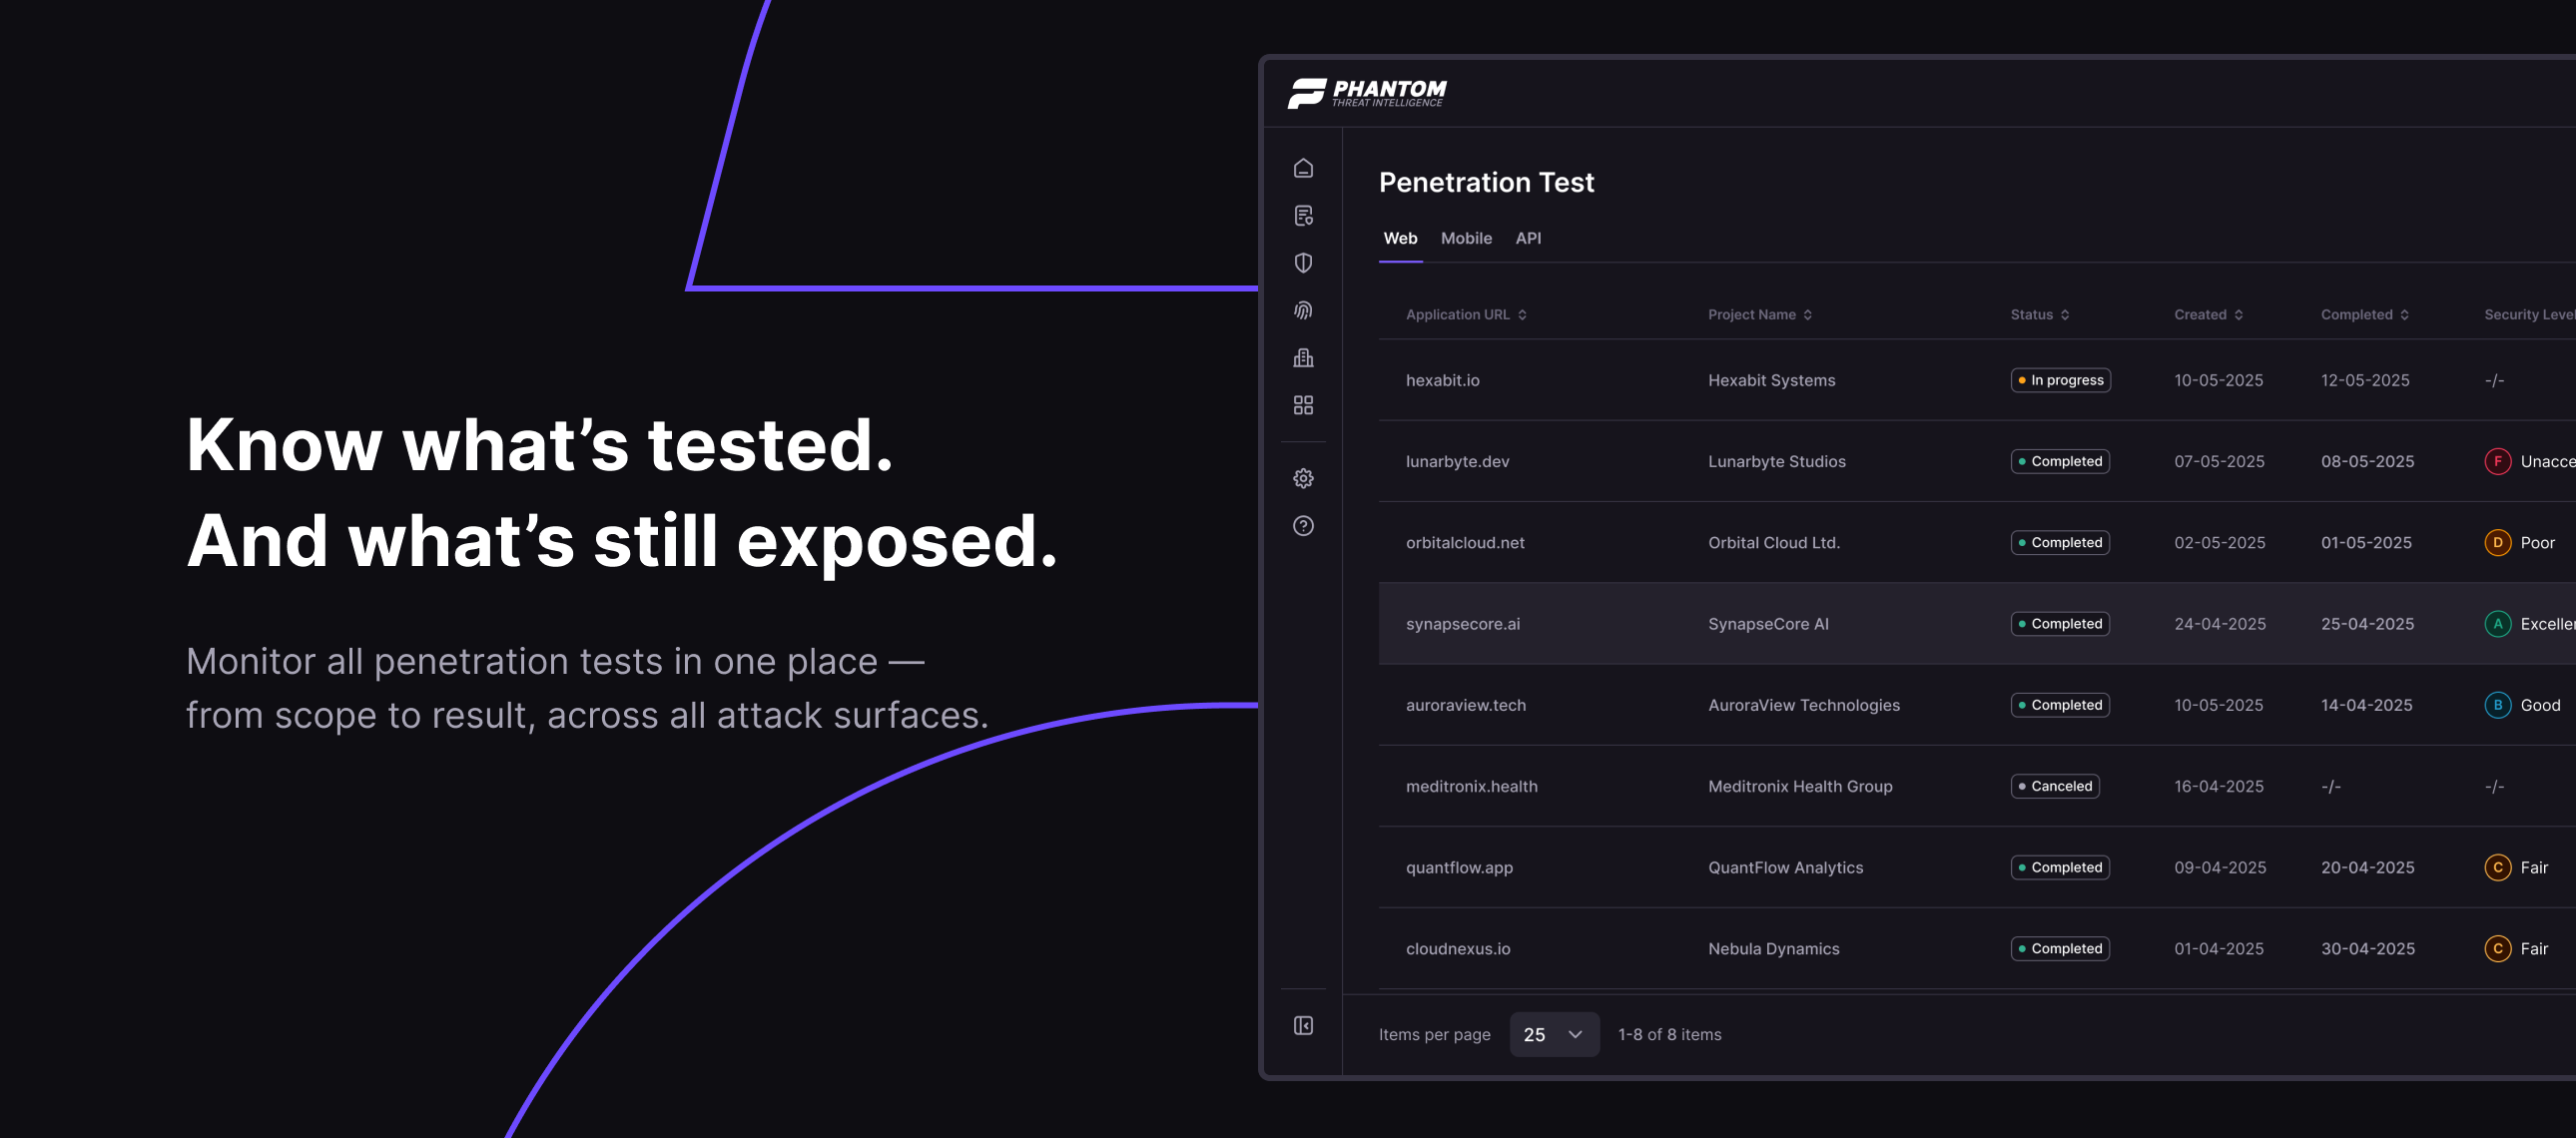Image resolution: width=2576 pixels, height=1138 pixels.
Task: Open settings gear in sidebar
Action: pos(1303,478)
